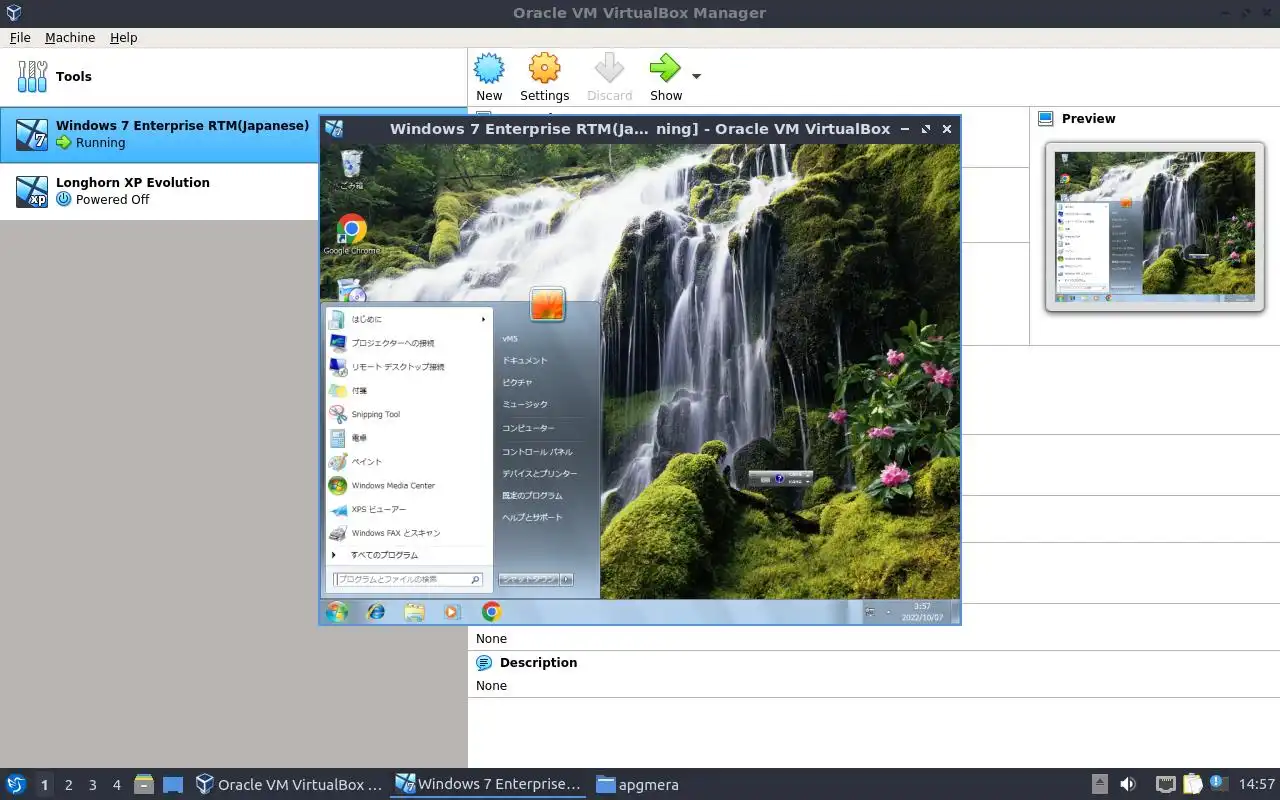Click the Recycle Bin icon on Windows 7 desktop
Image resolution: width=1280 pixels, height=800 pixels.
pos(351,169)
